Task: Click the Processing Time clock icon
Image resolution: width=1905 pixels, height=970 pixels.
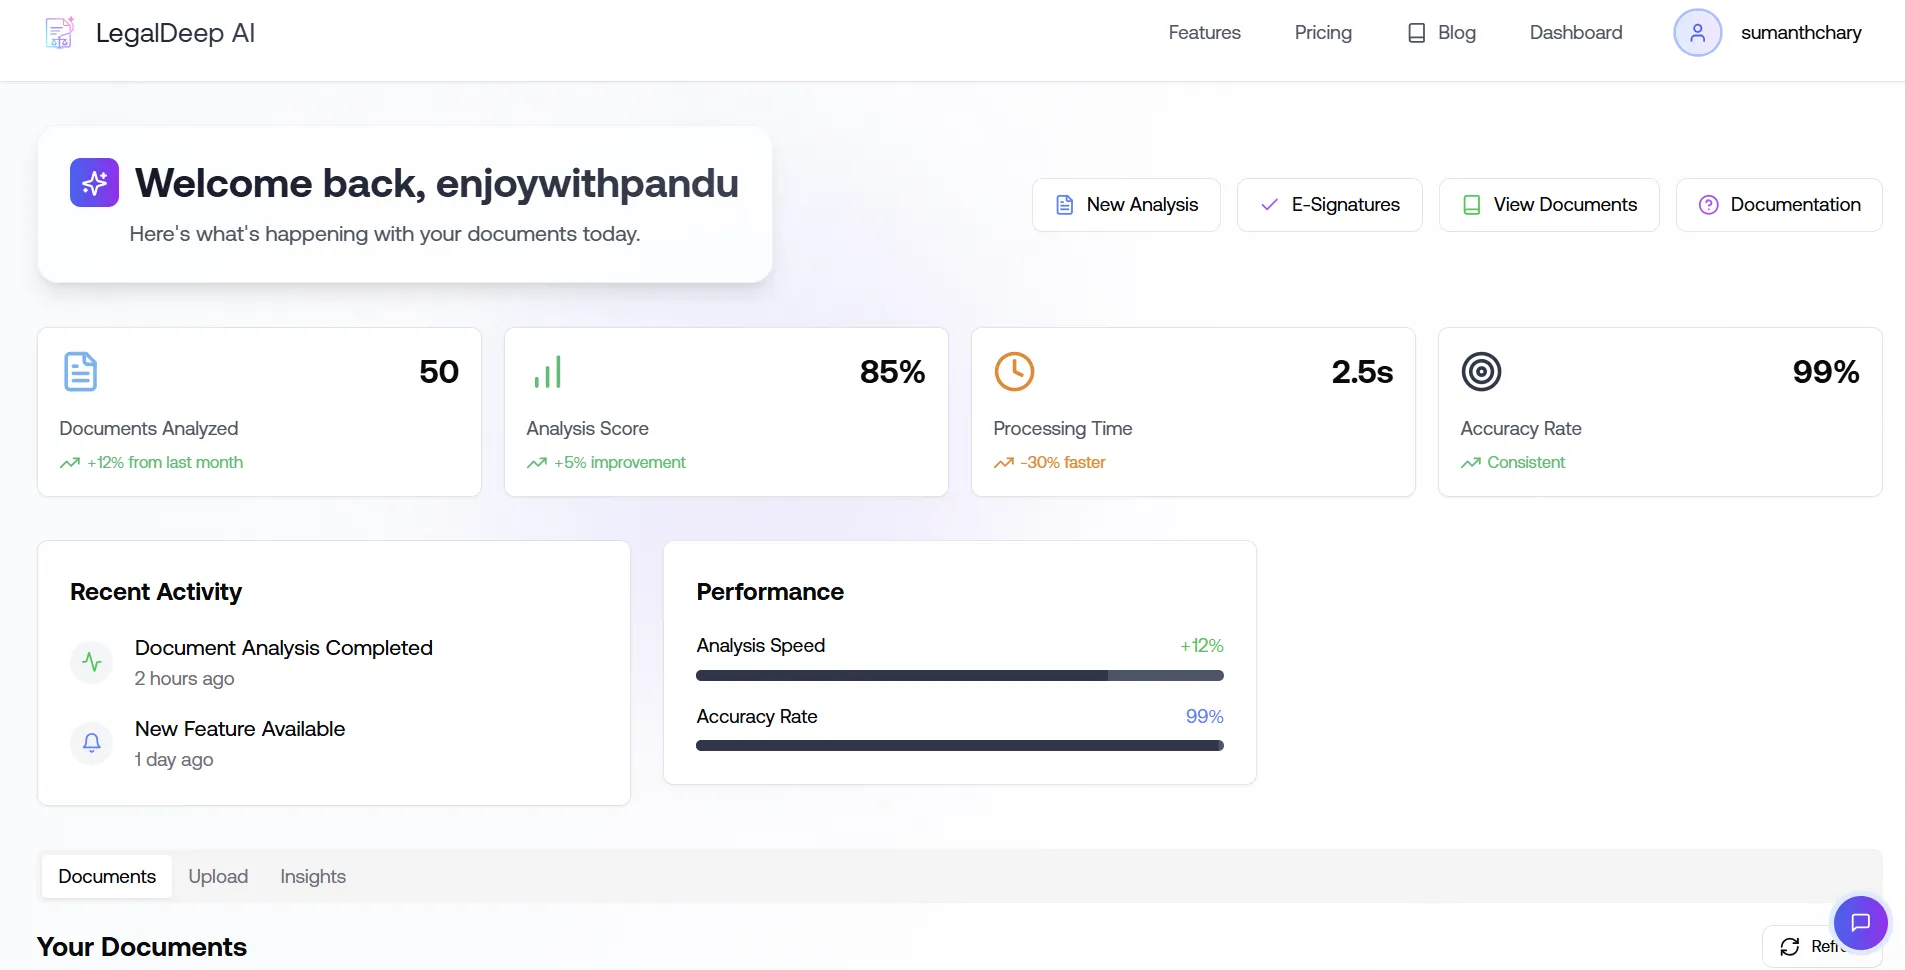Action: click(x=1014, y=372)
